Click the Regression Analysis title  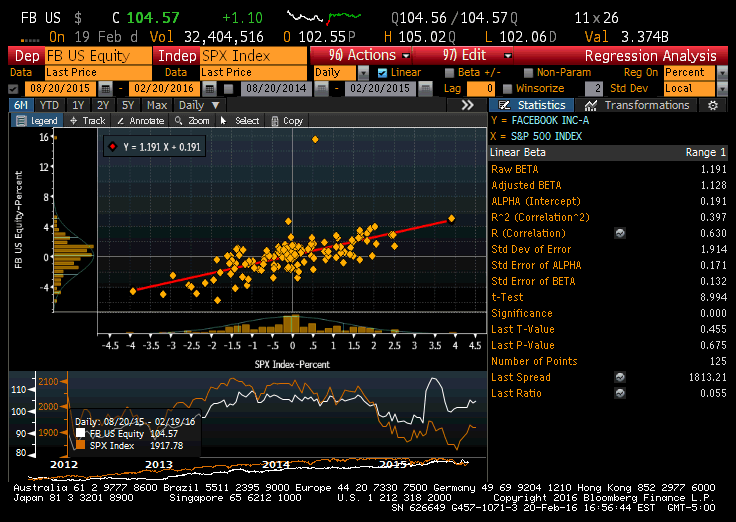click(x=651, y=56)
